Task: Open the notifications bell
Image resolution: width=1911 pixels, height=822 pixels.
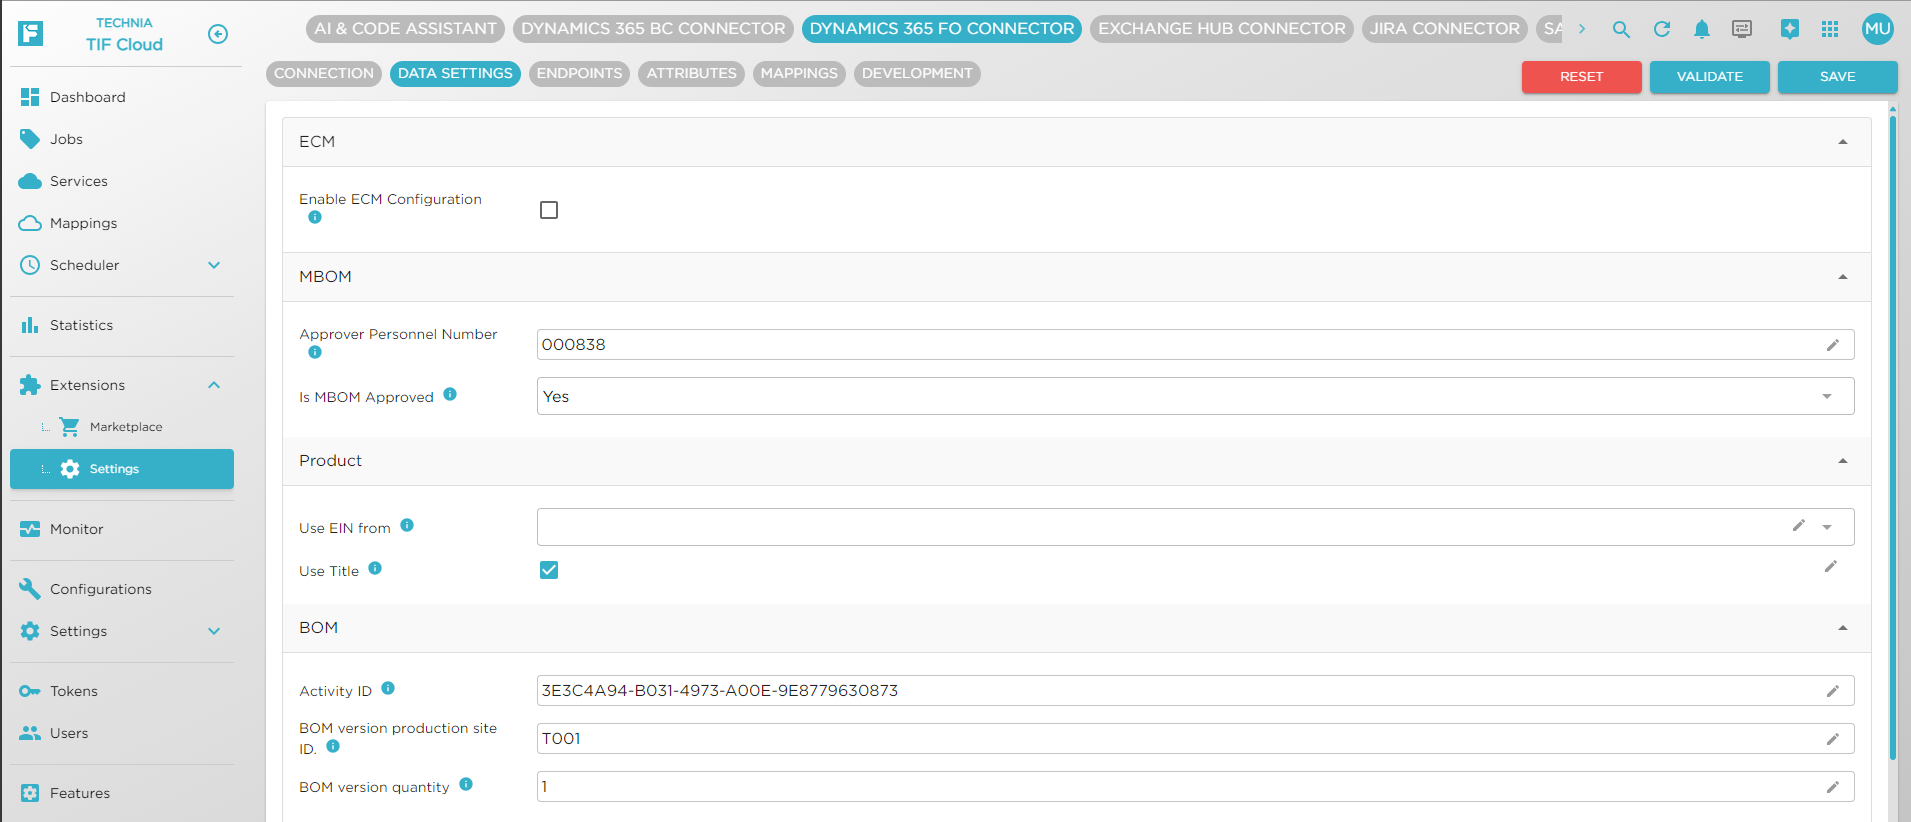Action: [x=1701, y=30]
